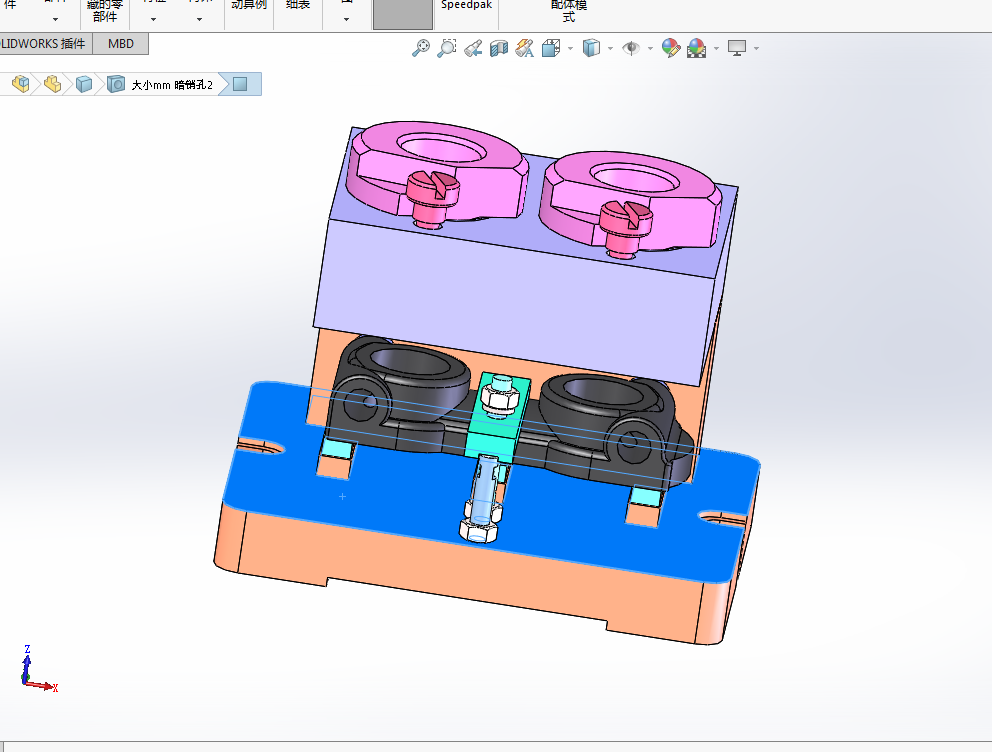Expand the Display Style dropdown arrow

tap(610, 49)
